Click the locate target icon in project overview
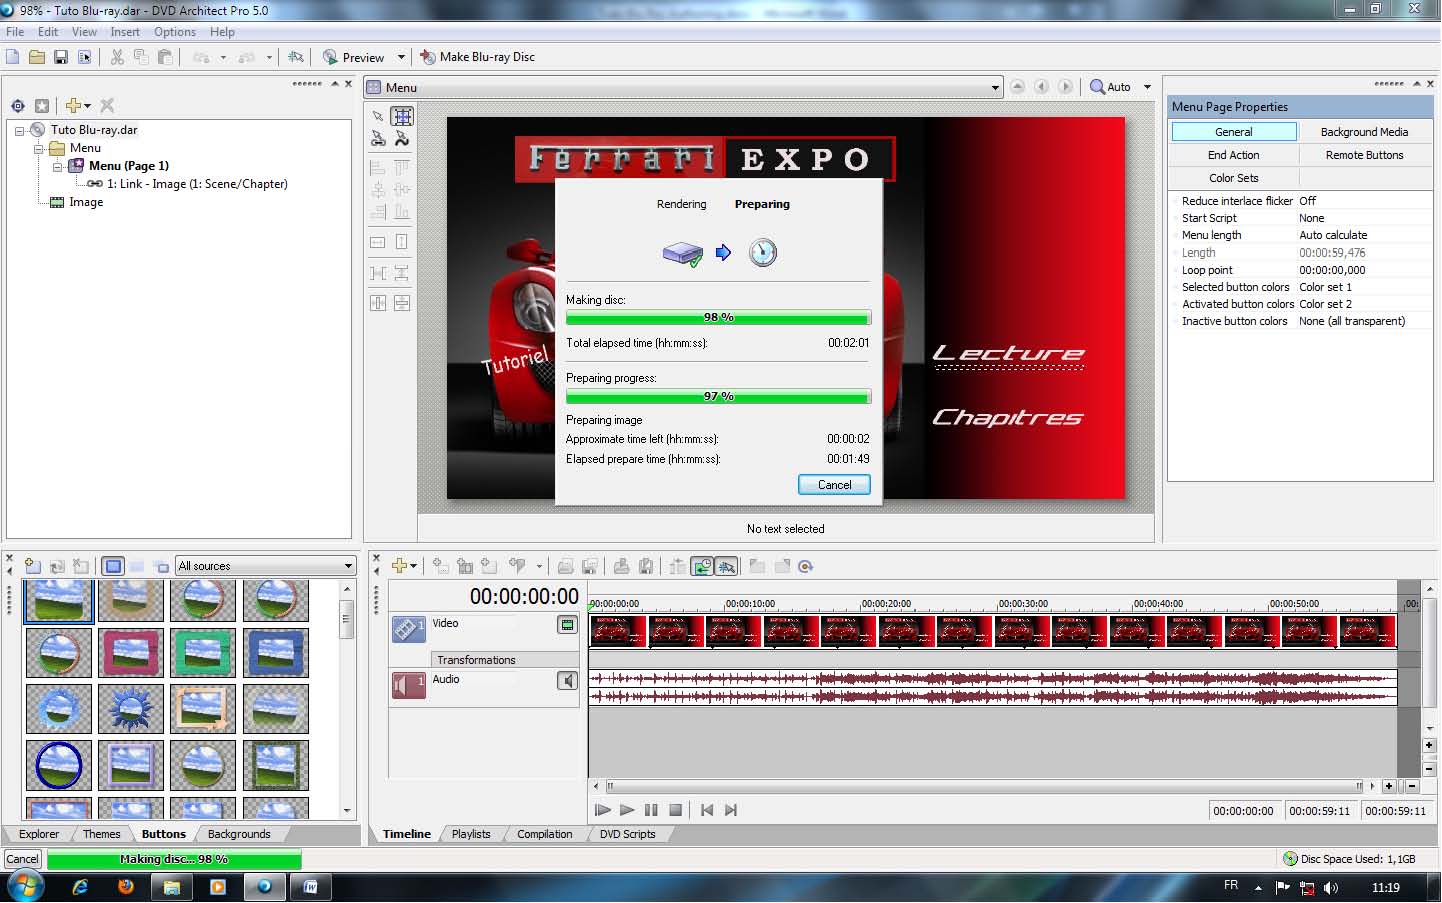Viewport: 1442px width, 903px height. (x=18, y=105)
